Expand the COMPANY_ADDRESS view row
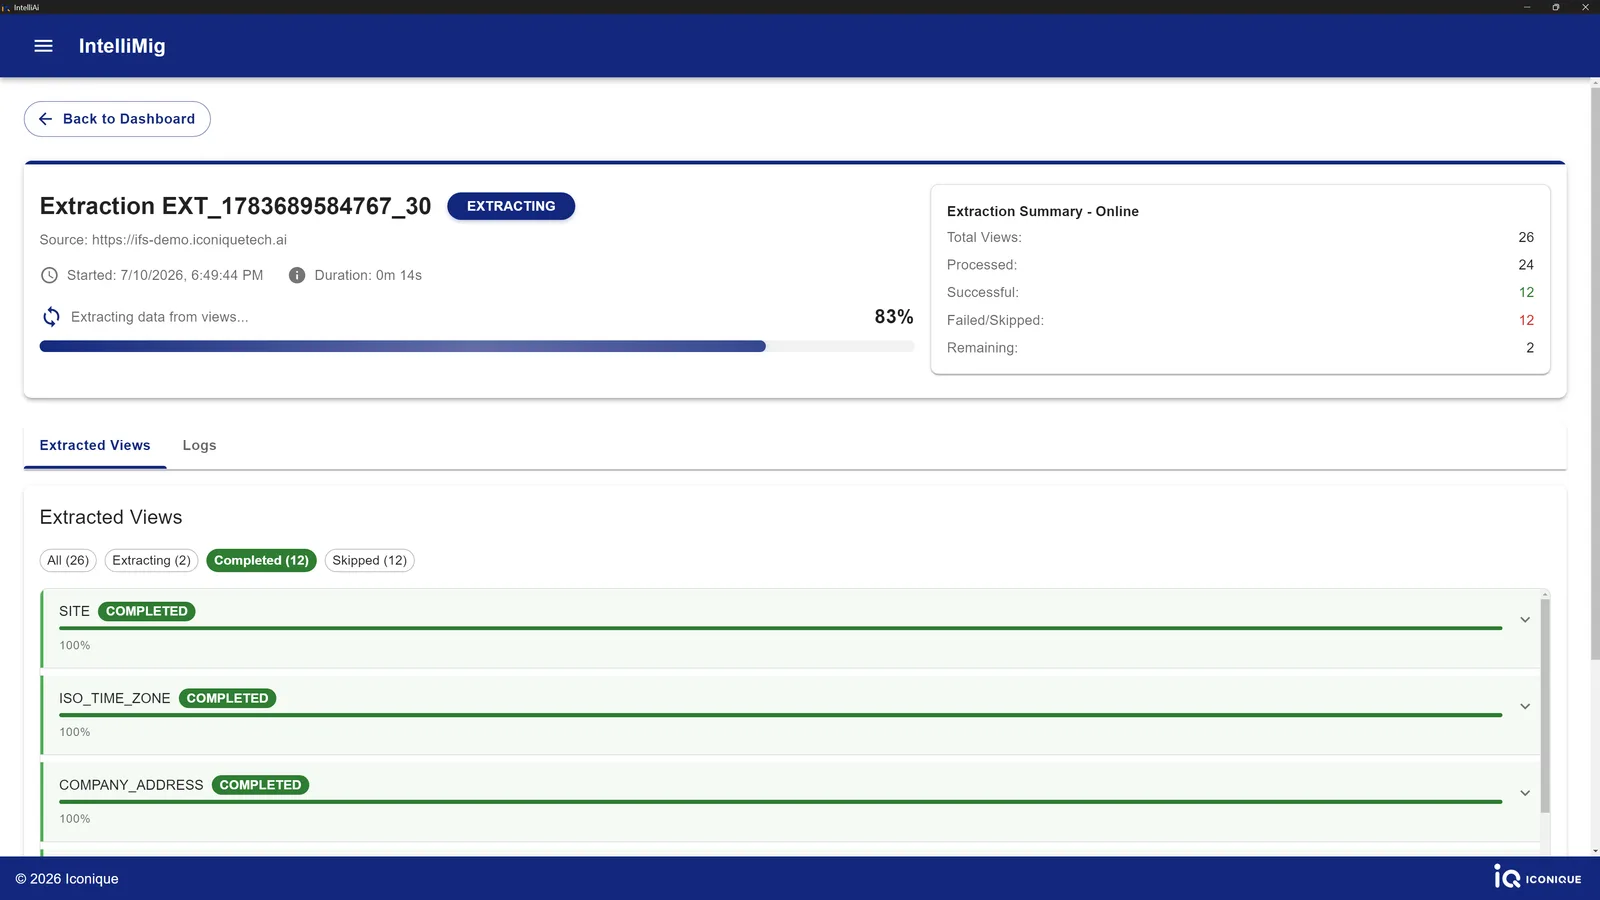Screen dimensions: 1600x900 click(1525, 793)
